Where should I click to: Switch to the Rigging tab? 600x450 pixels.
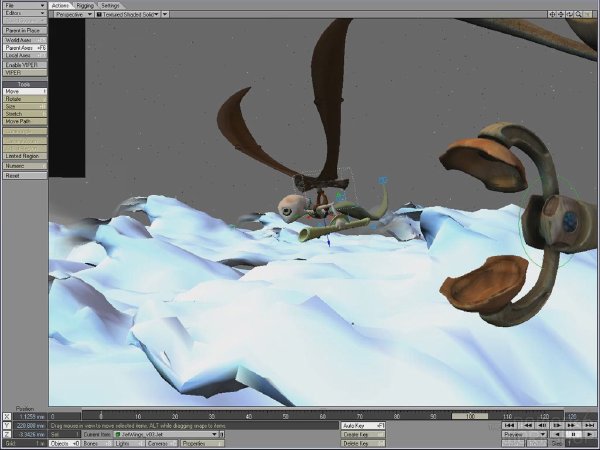tap(85, 5)
